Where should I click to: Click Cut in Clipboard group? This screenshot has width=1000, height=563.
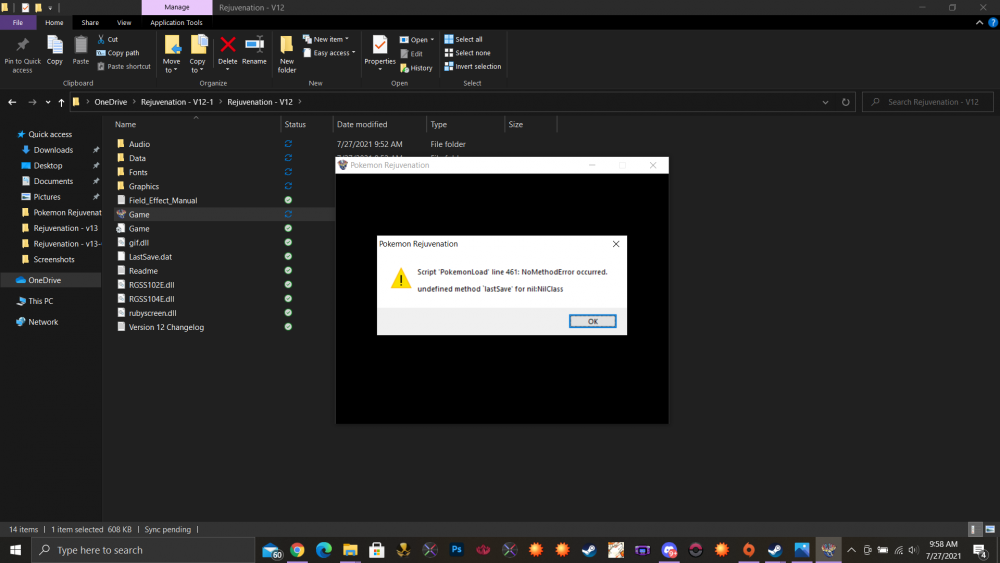coord(107,40)
